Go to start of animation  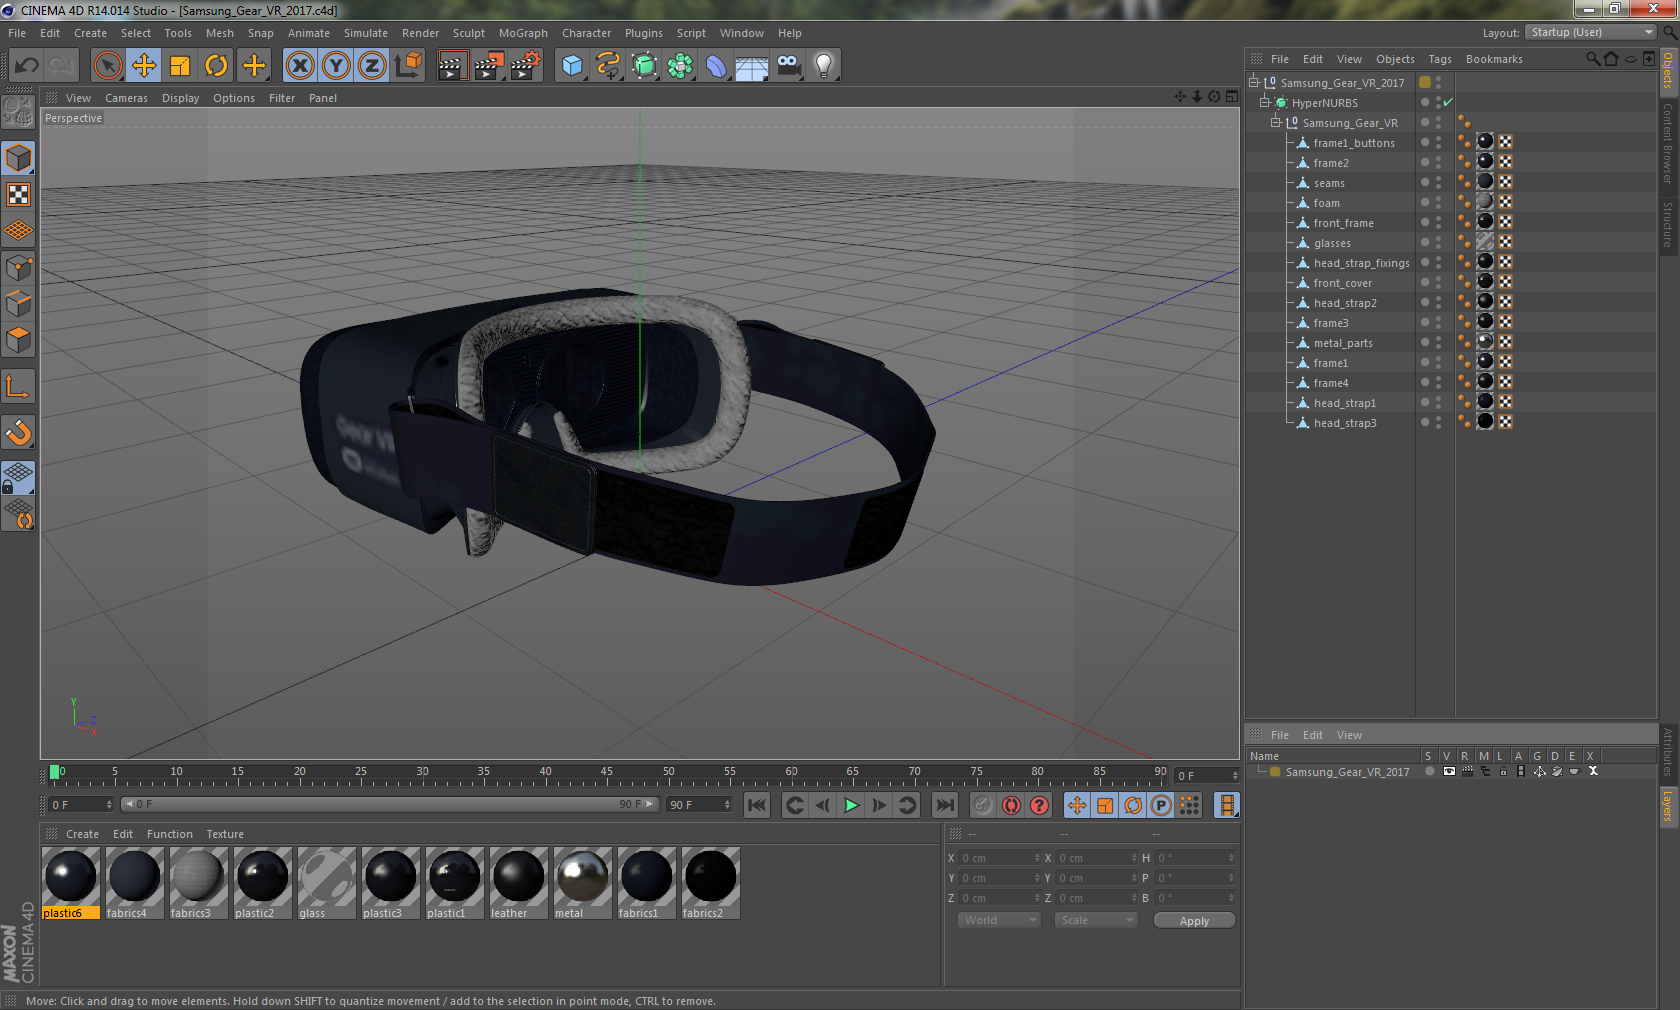[x=757, y=805]
